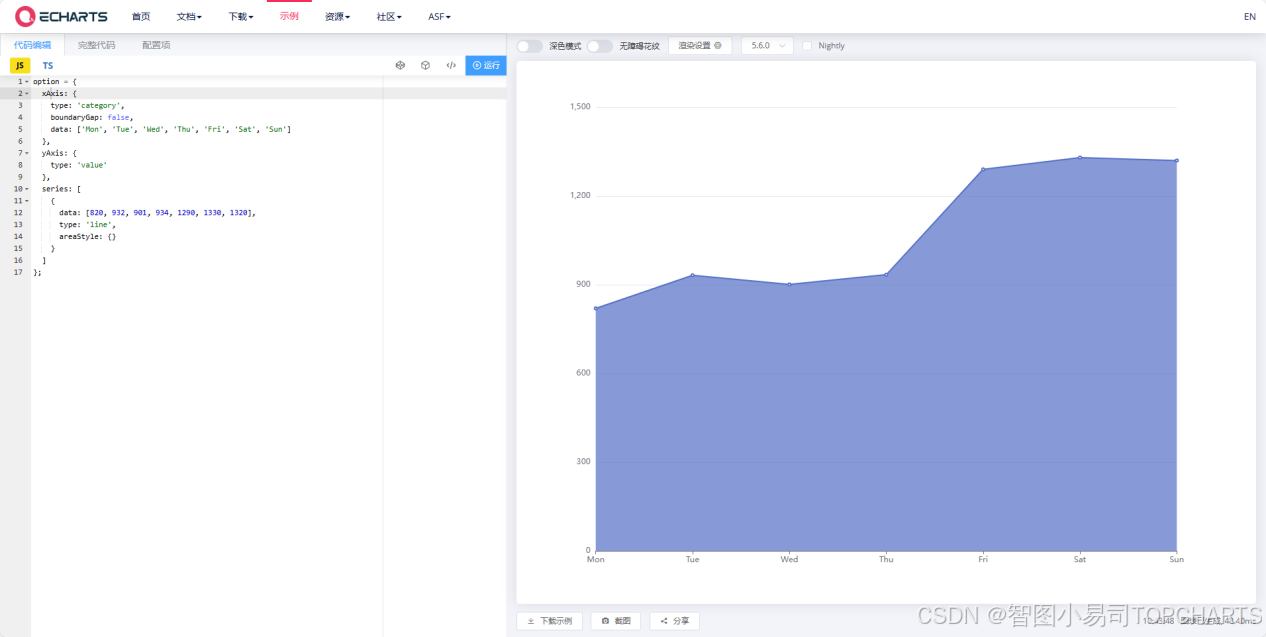
Task: Expand the ASF dropdown menu
Action: [439, 17]
